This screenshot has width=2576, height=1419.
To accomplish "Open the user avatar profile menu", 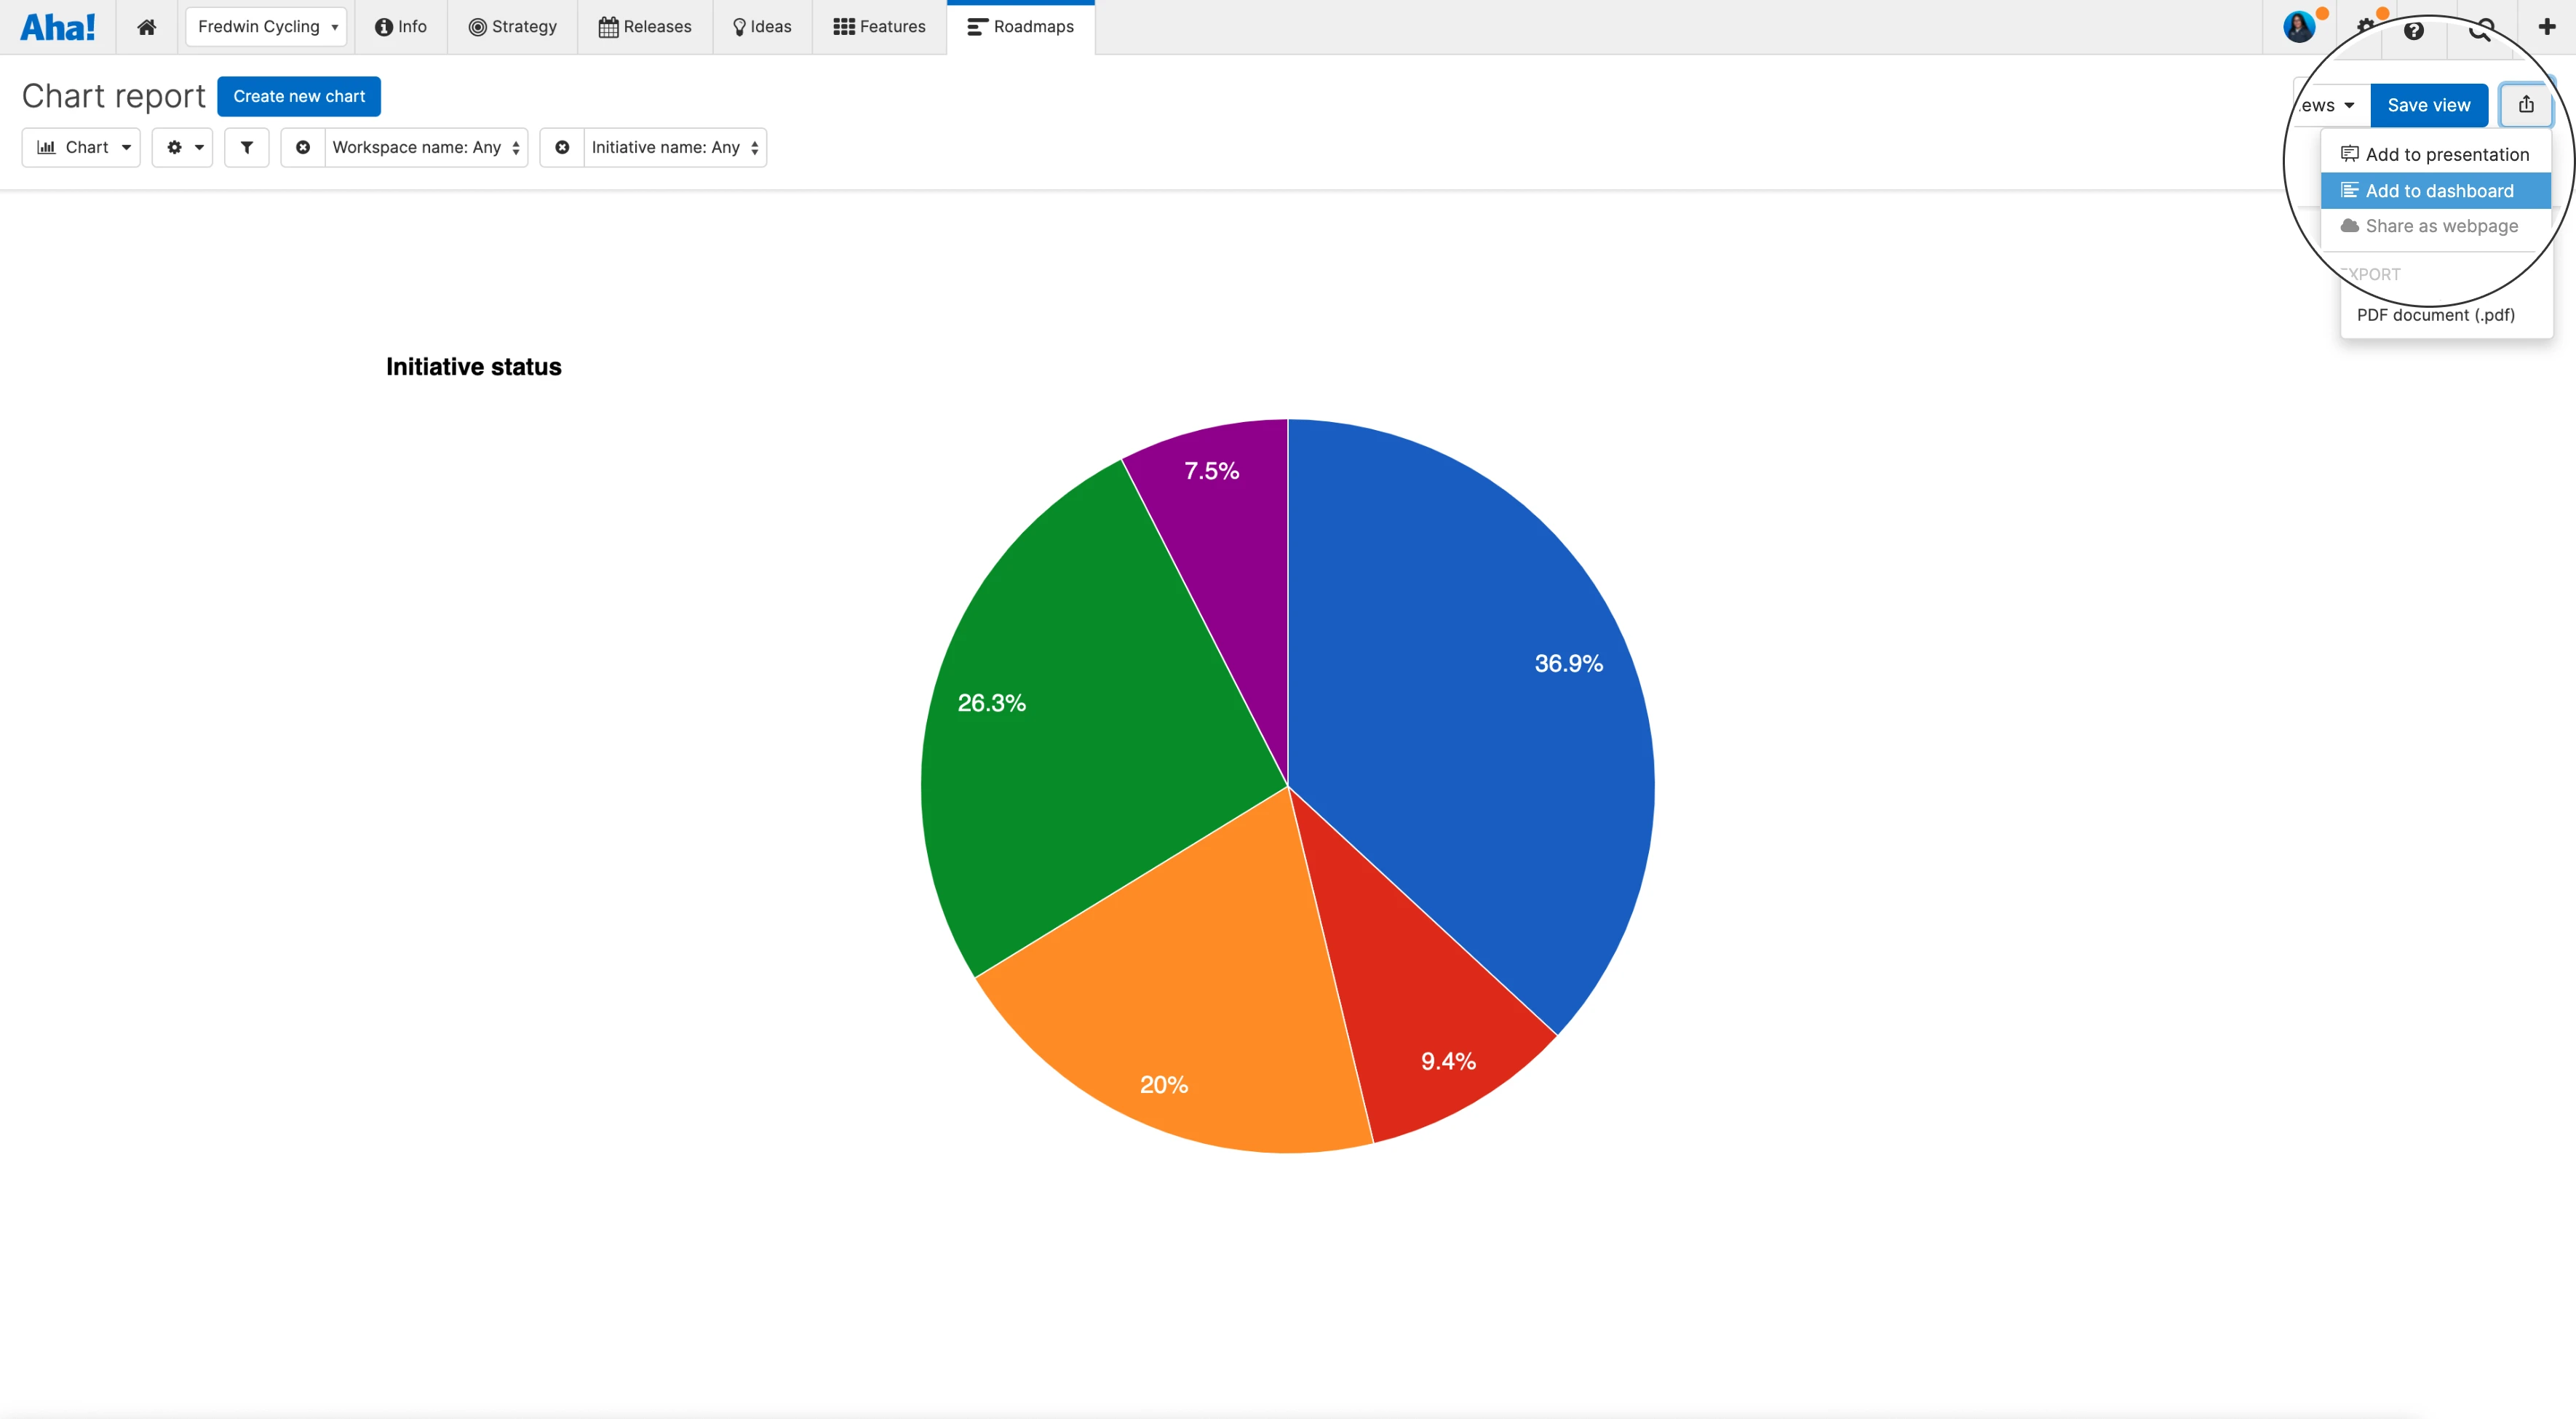I will [2298, 27].
